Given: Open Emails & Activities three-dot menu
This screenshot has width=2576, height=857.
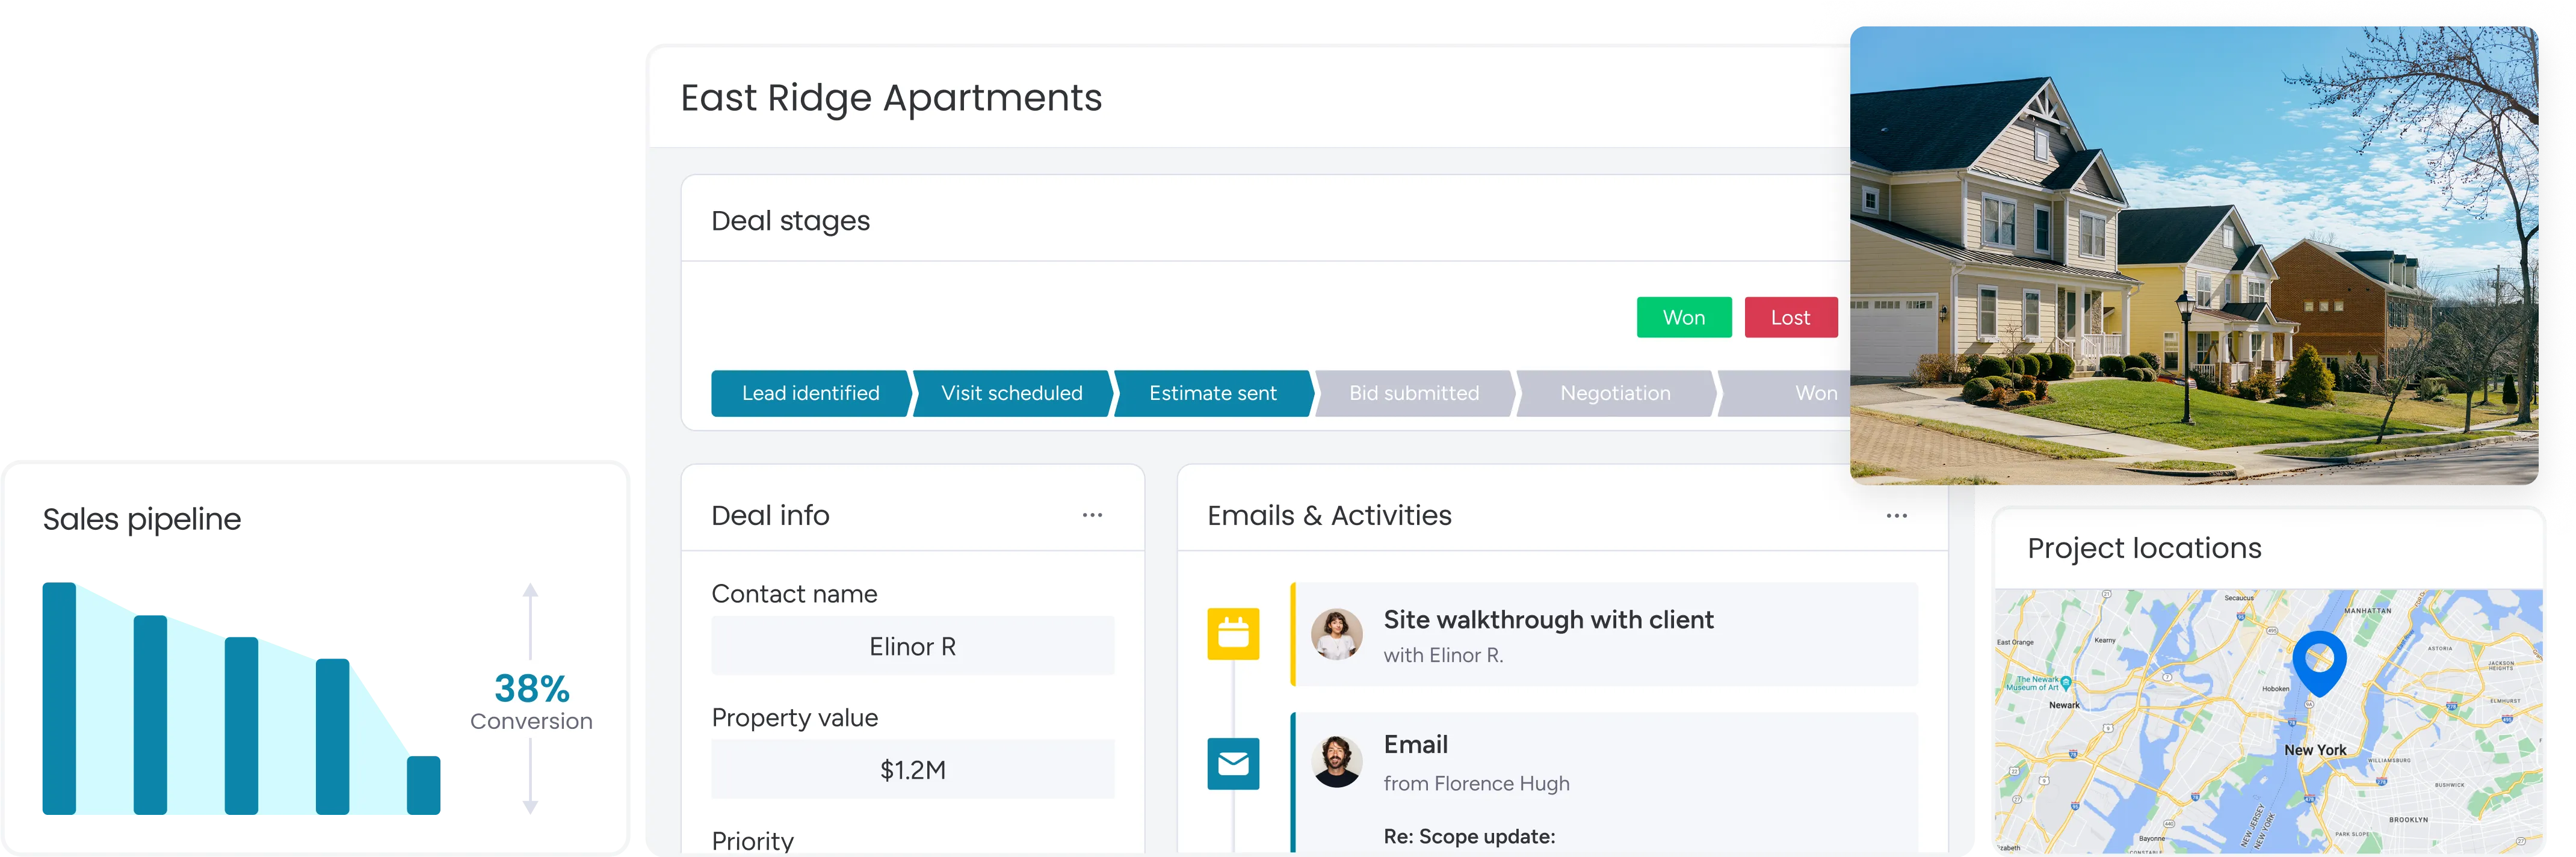Looking at the screenshot, I should 1896,515.
